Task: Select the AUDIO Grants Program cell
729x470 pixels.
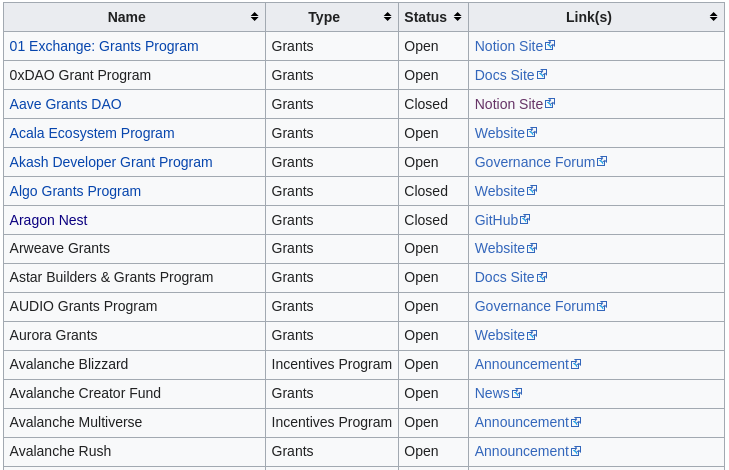Action: tap(134, 306)
